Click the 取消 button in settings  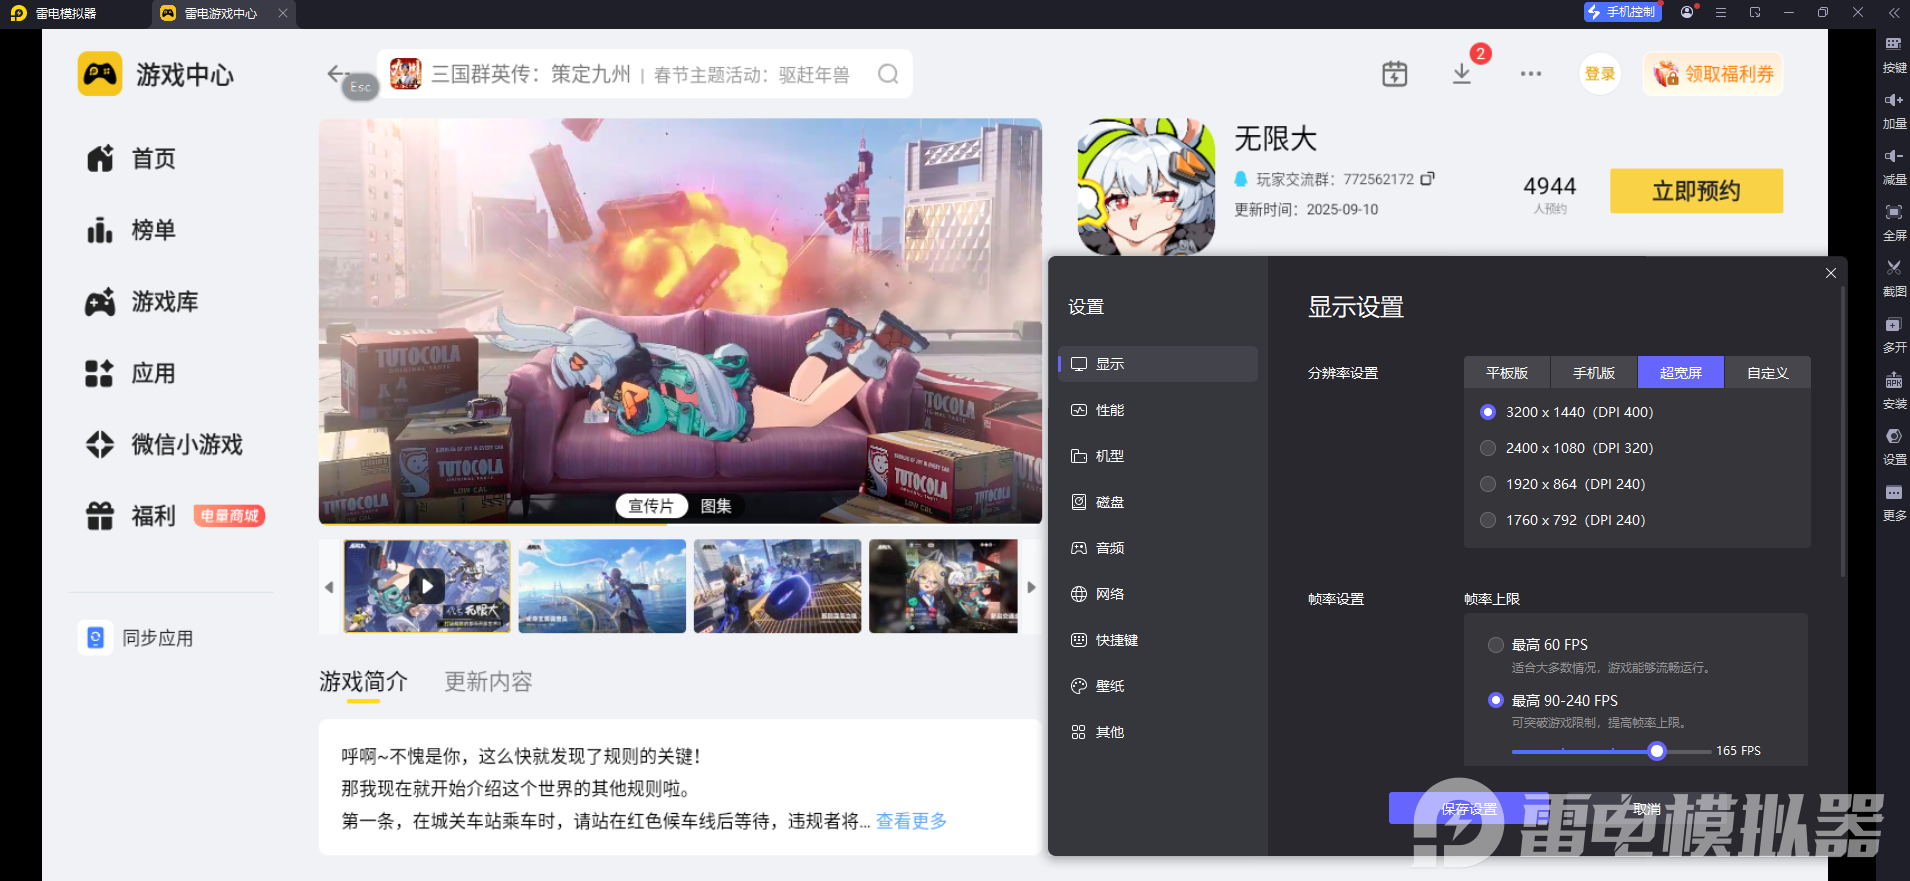pos(1646,809)
